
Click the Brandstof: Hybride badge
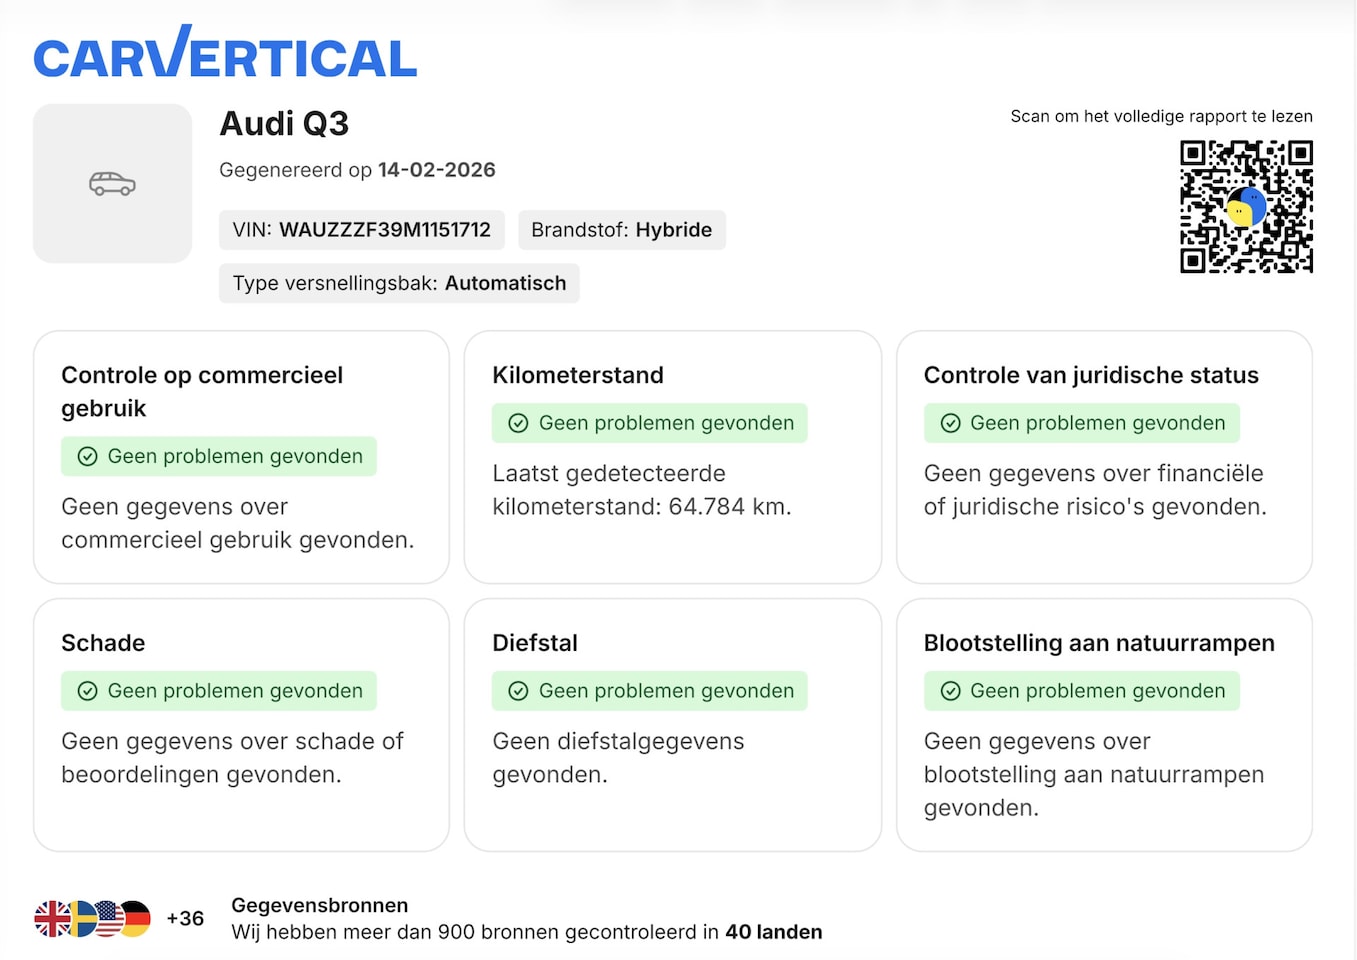(621, 230)
